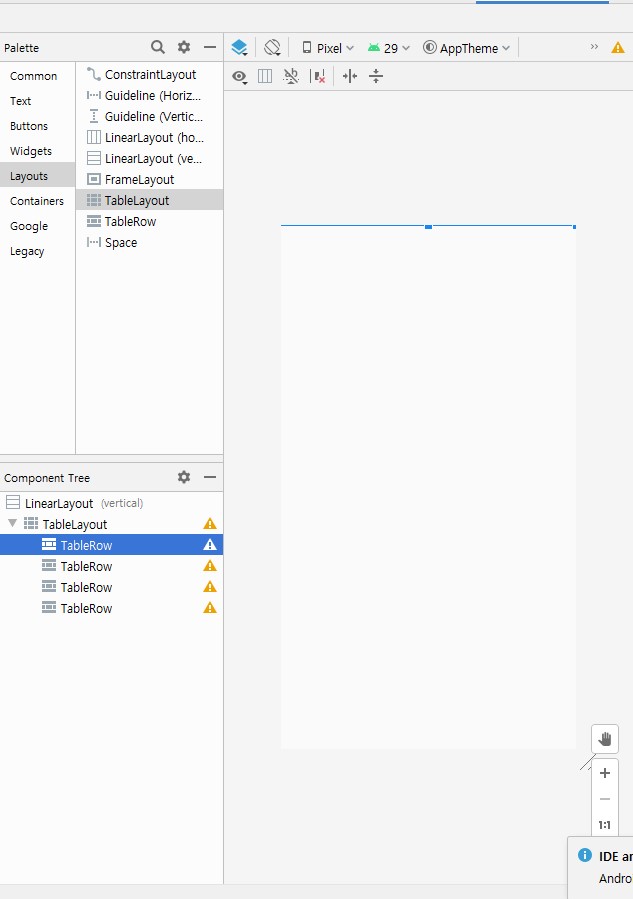Open view options eye icon
Viewport: 633px width, 899px height.
[240, 76]
